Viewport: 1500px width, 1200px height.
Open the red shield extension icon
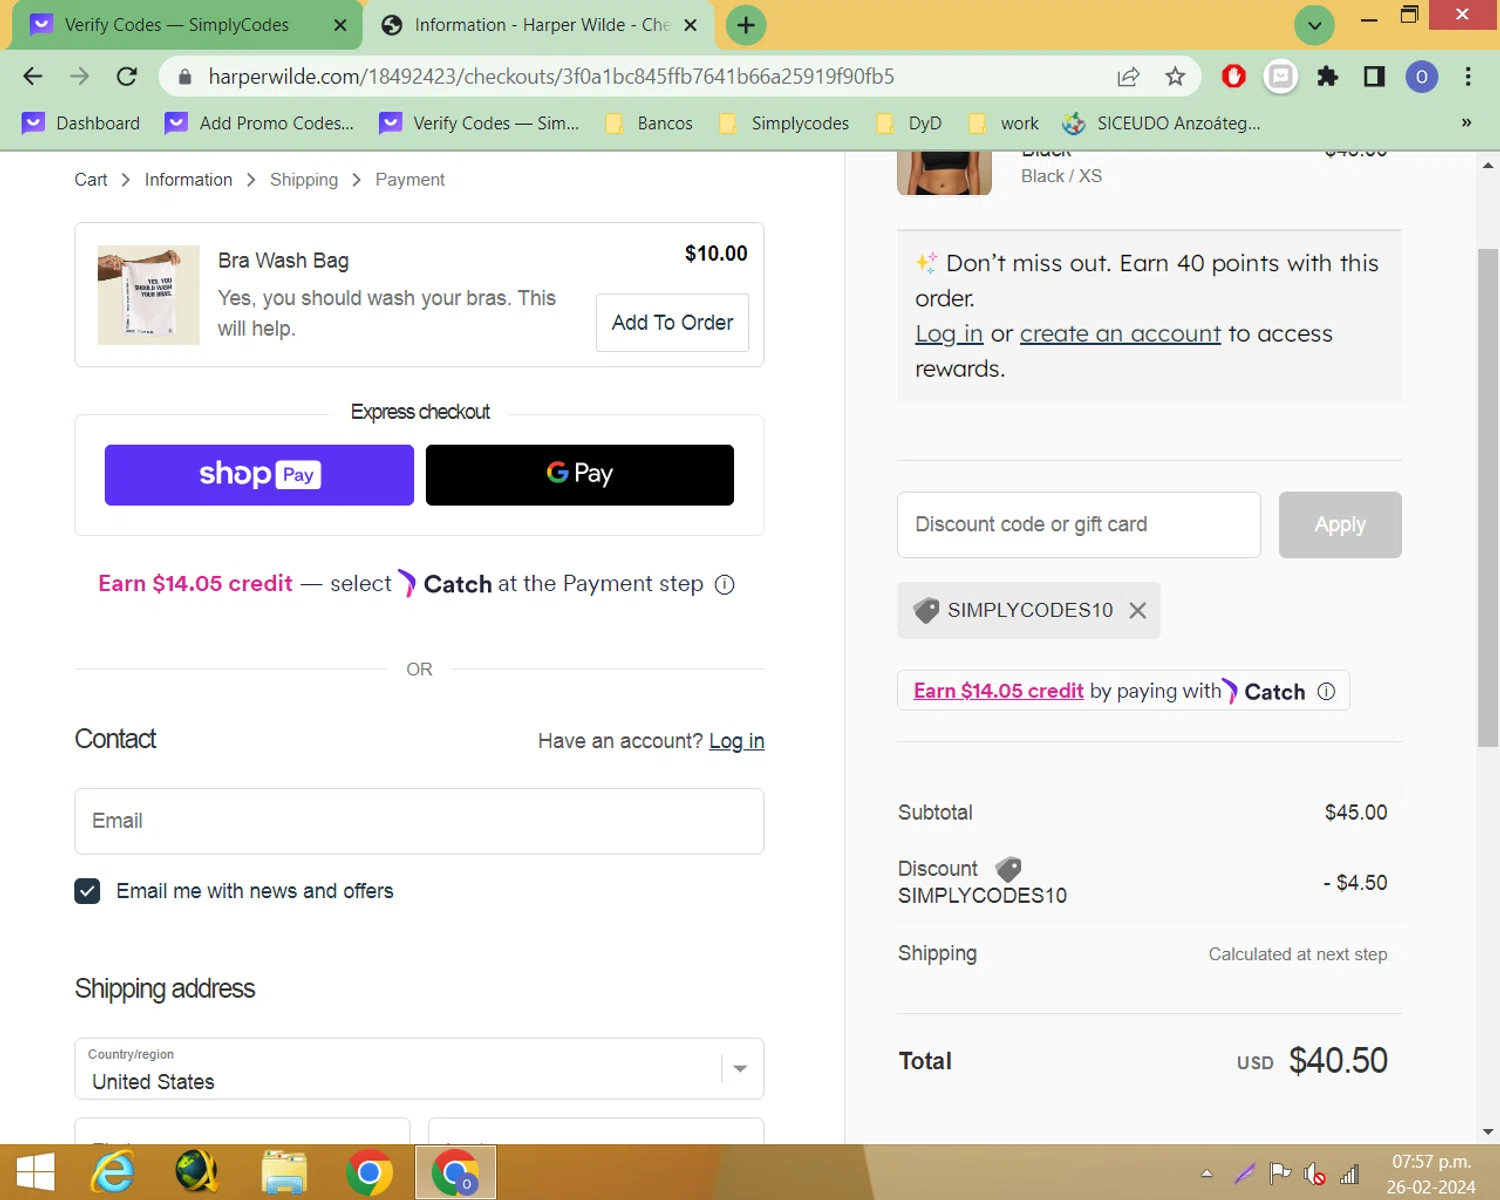click(x=1234, y=76)
